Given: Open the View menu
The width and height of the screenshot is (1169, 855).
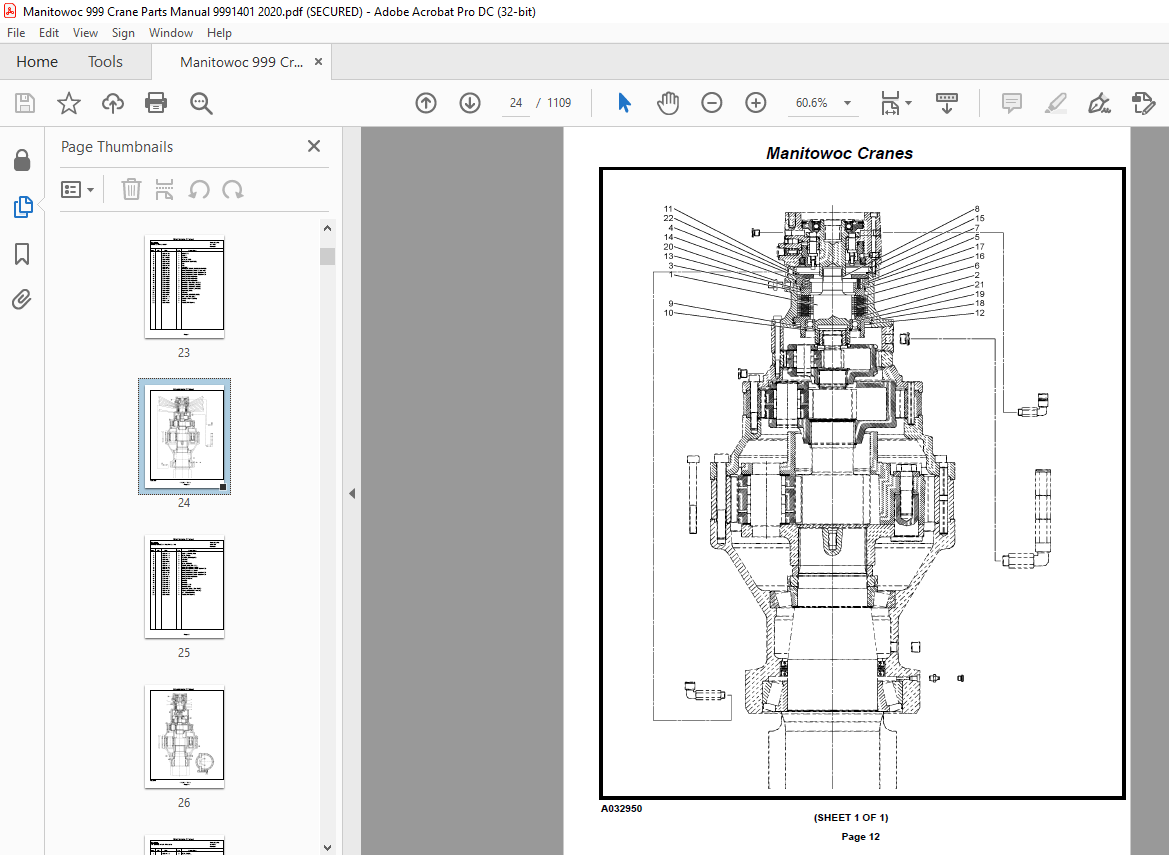Looking at the screenshot, I should 85,33.
